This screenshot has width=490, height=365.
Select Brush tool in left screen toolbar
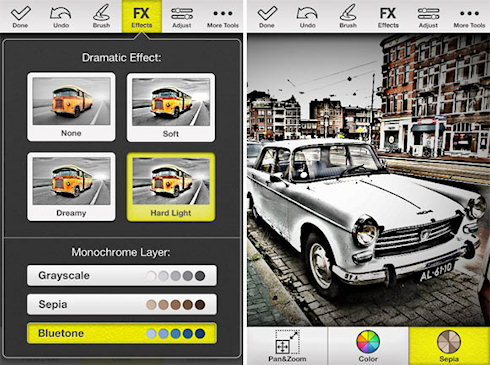pos(101,17)
